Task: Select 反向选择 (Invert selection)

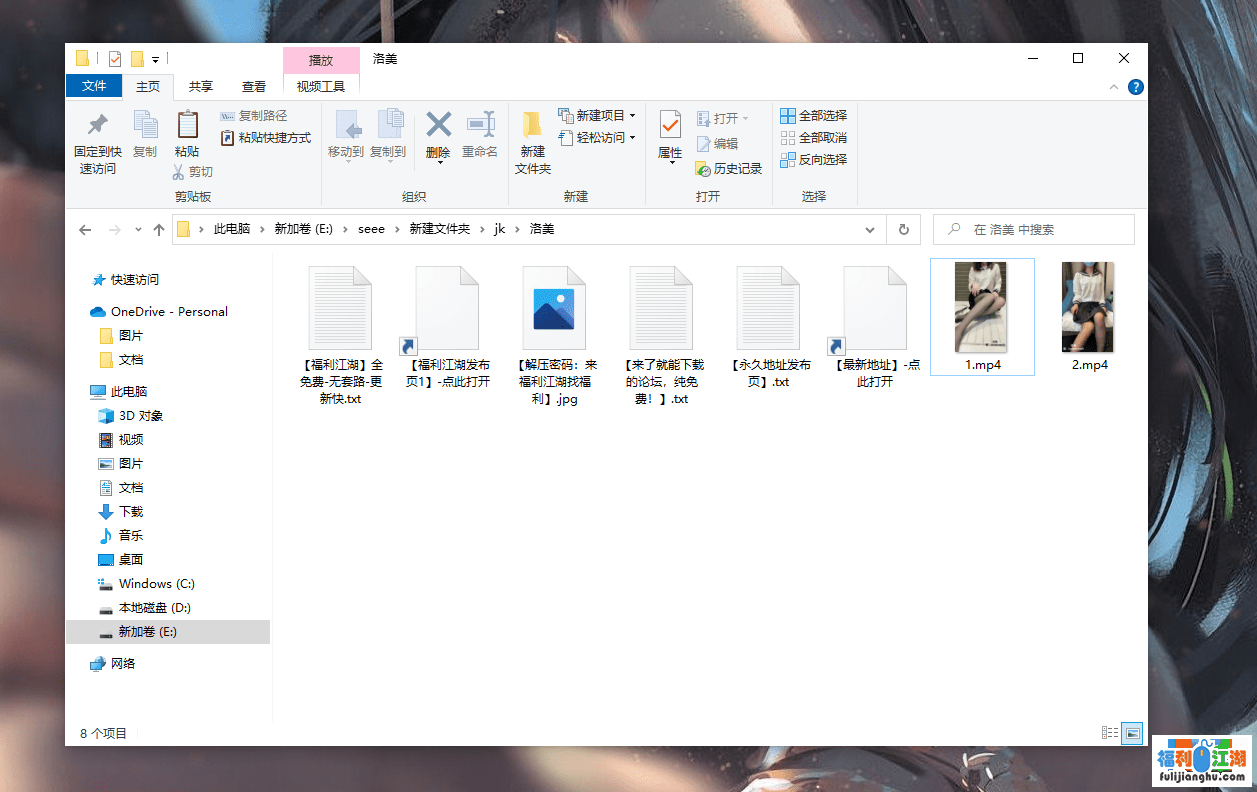Action: [814, 160]
